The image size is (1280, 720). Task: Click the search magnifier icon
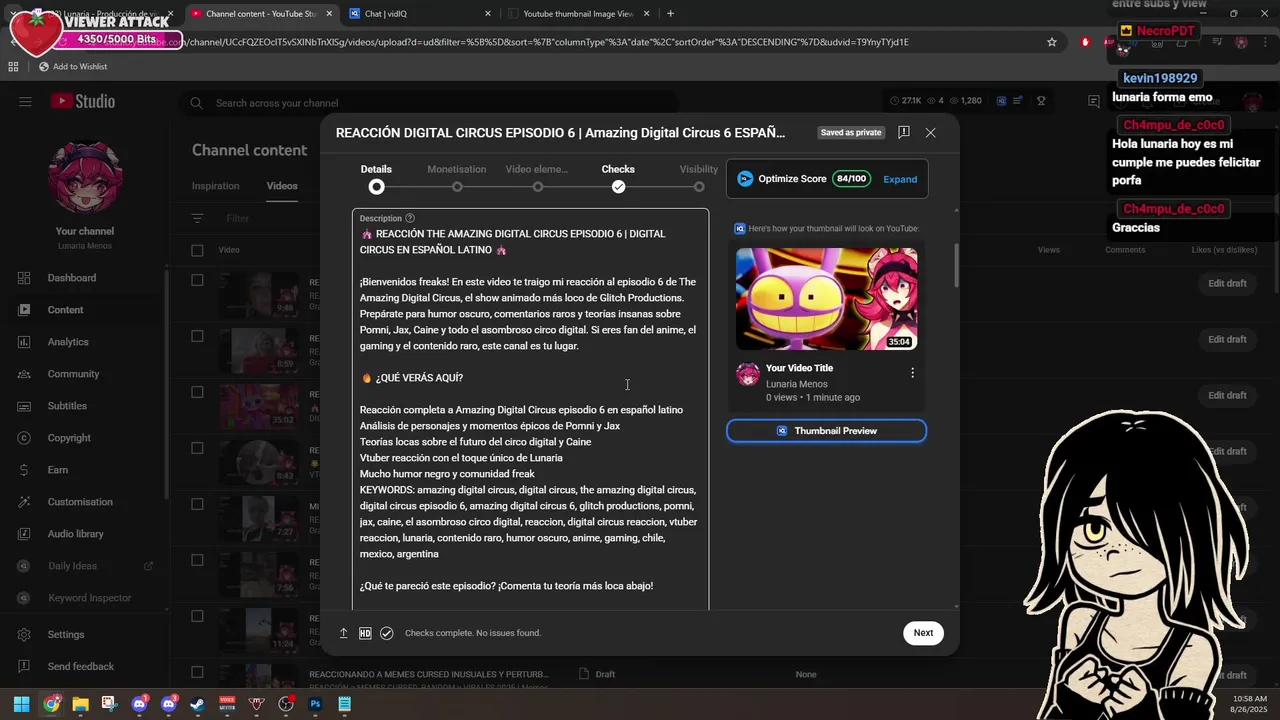(196, 103)
